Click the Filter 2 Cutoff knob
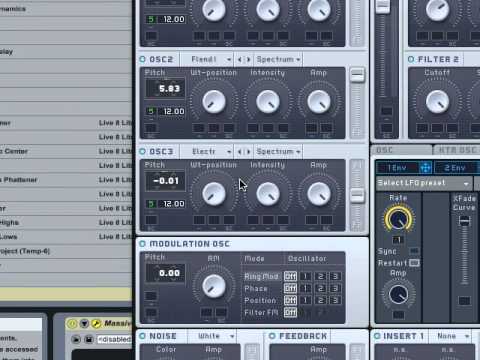480x360 pixels. pos(437,101)
